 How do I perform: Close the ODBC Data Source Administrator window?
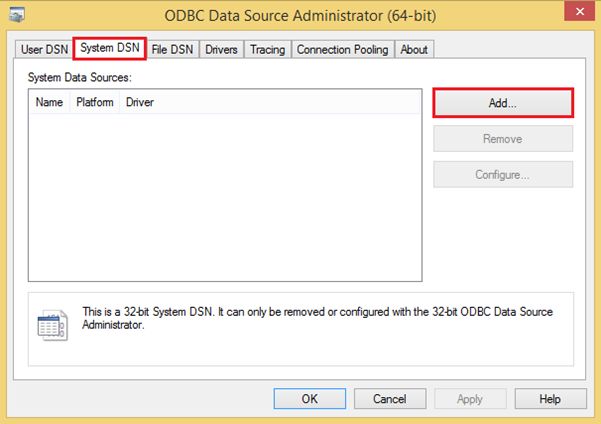tap(577, 12)
